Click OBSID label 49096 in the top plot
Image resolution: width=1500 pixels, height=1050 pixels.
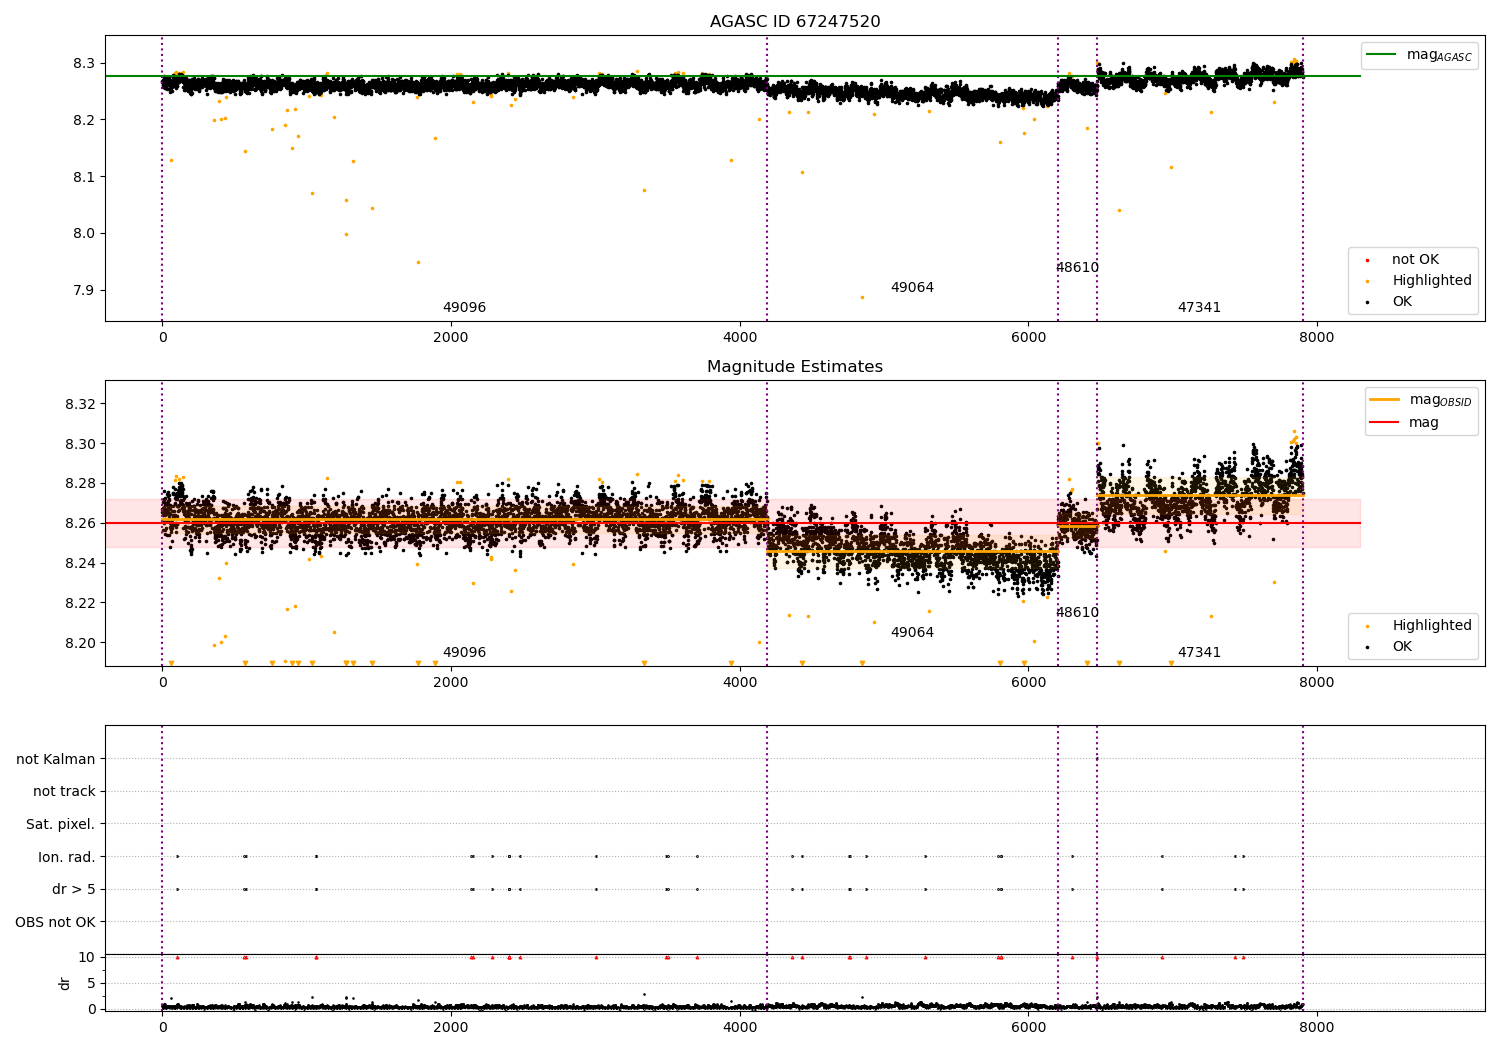pos(464,308)
